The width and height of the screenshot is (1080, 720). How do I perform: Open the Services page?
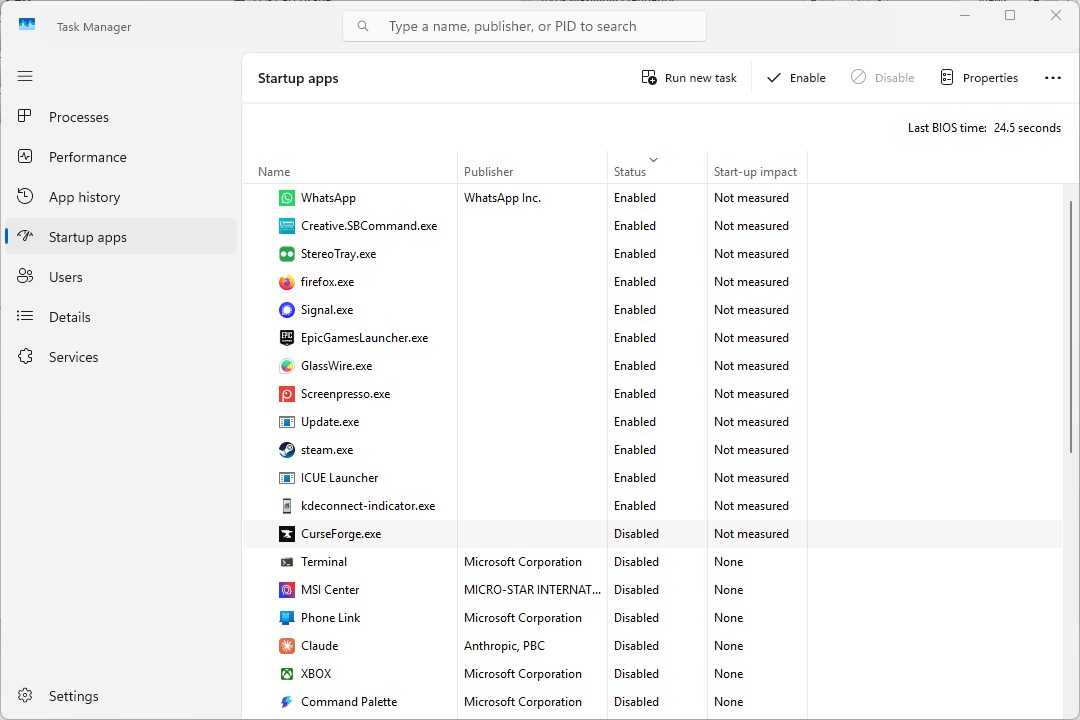121,357
